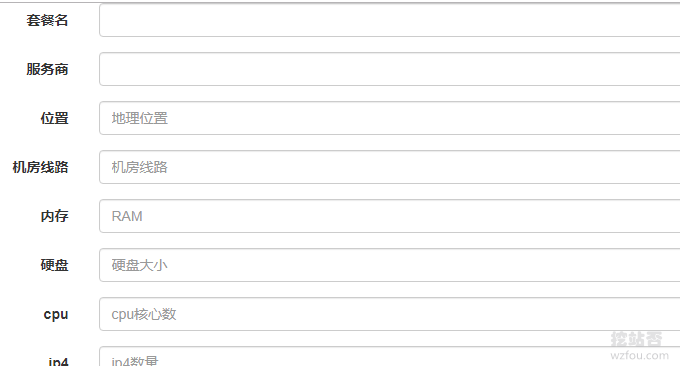Open the wzfou.com watermark link
This screenshot has width=680, height=366.
coord(639,356)
